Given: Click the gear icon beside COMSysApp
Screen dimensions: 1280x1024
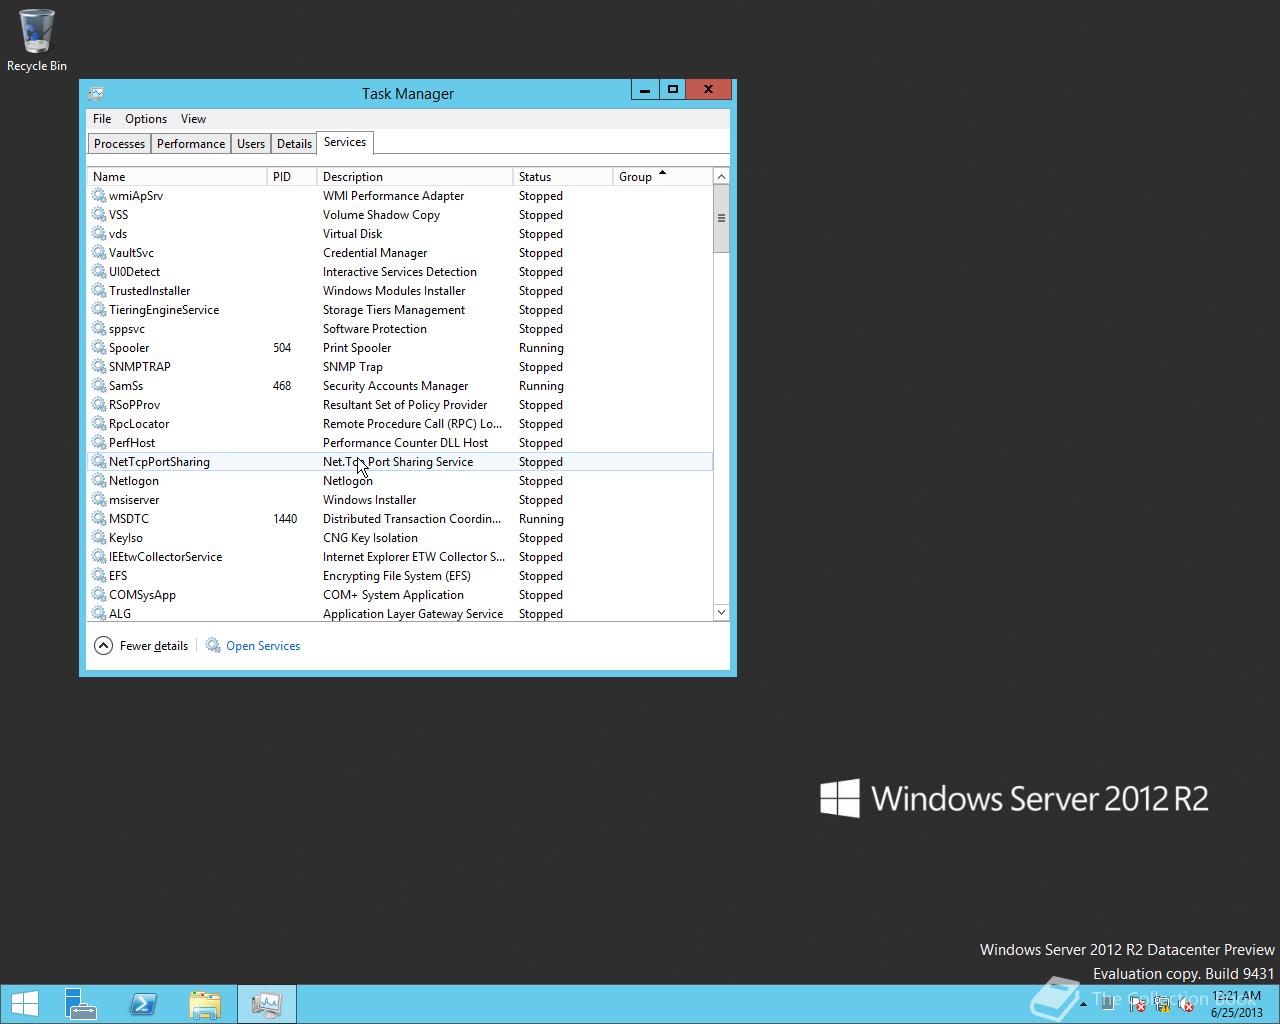Looking at the screenshot, I should coord(99,595).
